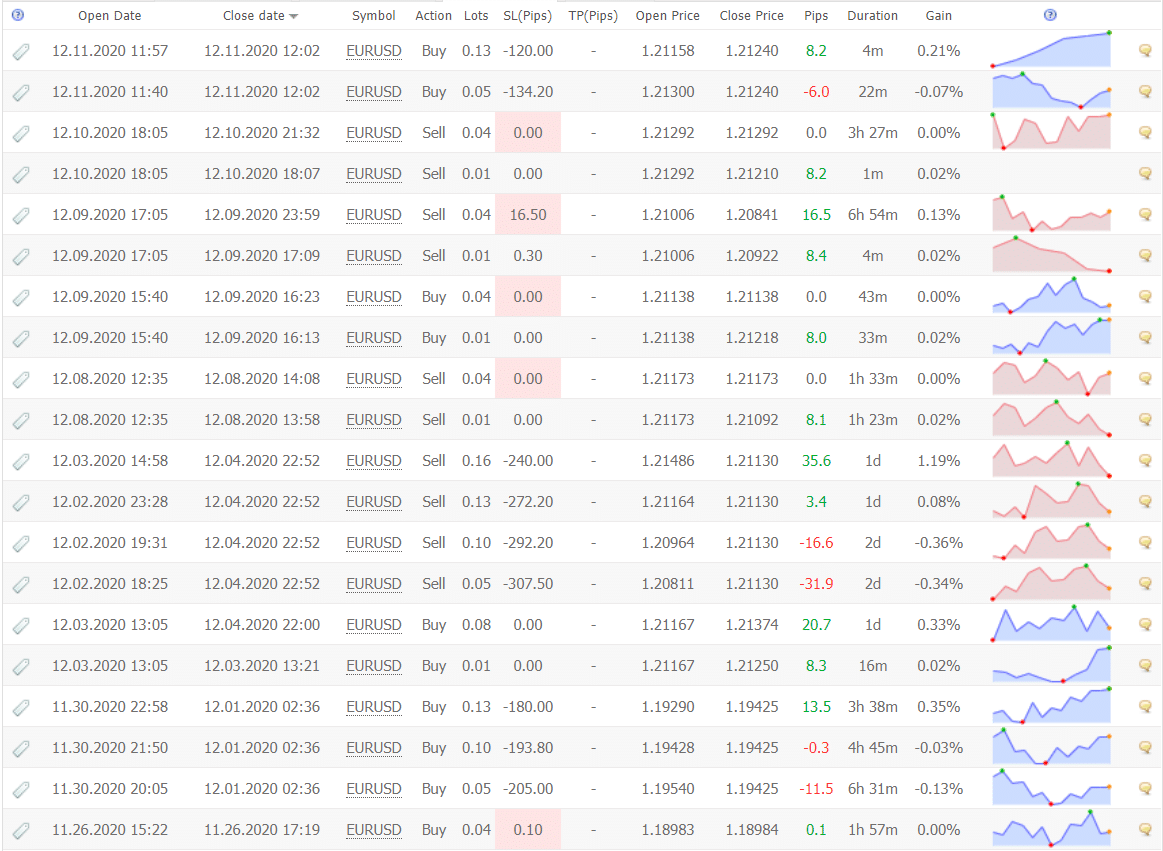Open the EURUSD link in the first row
The width and height of the screenshot is (1163, 851).
pyautogui.click(x=374, y=51)
